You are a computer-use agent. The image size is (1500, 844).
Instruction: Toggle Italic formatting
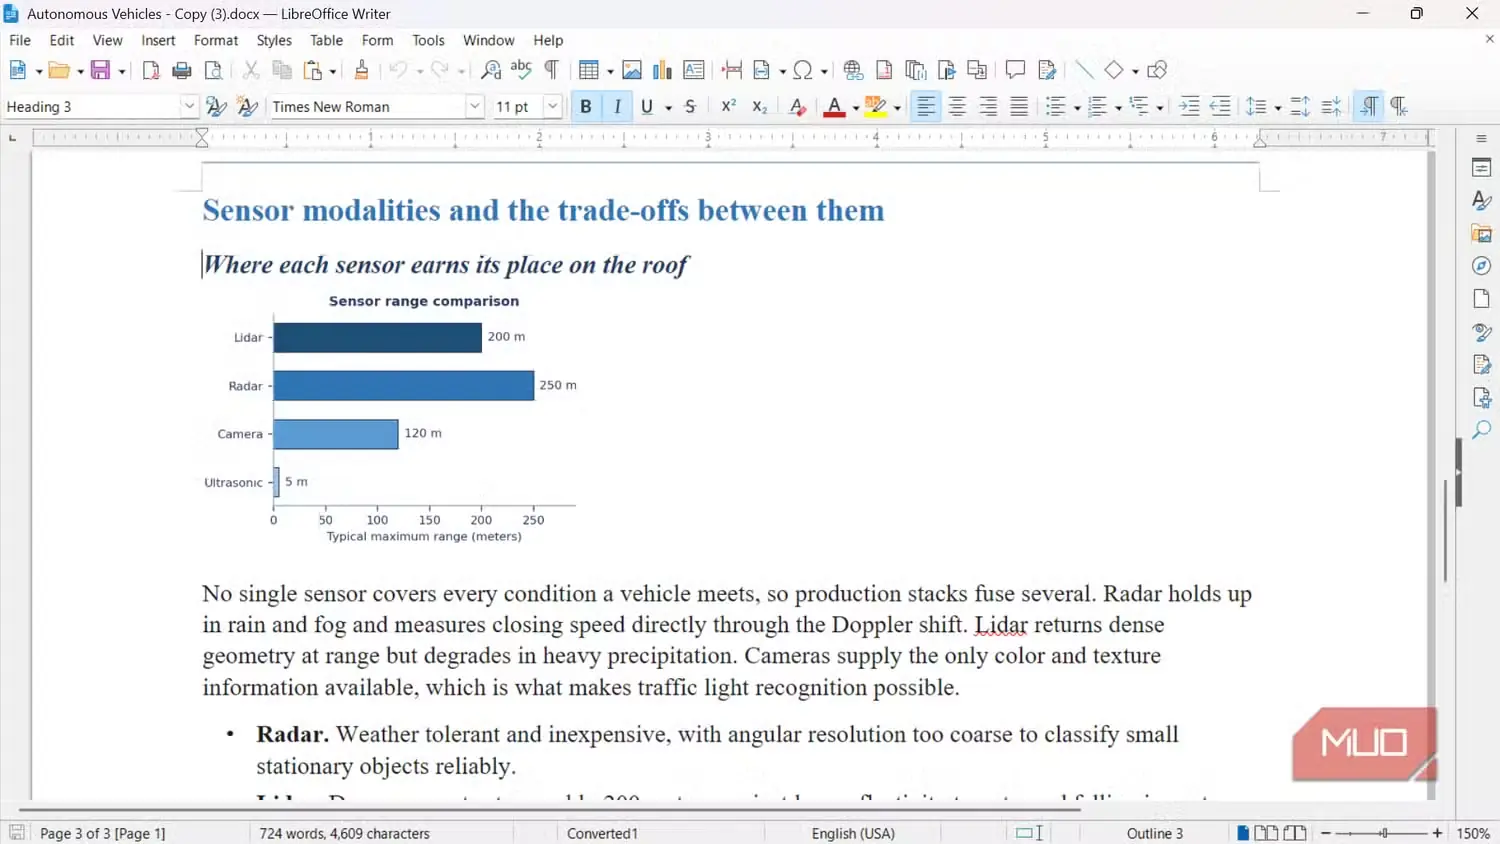point(618,107)
